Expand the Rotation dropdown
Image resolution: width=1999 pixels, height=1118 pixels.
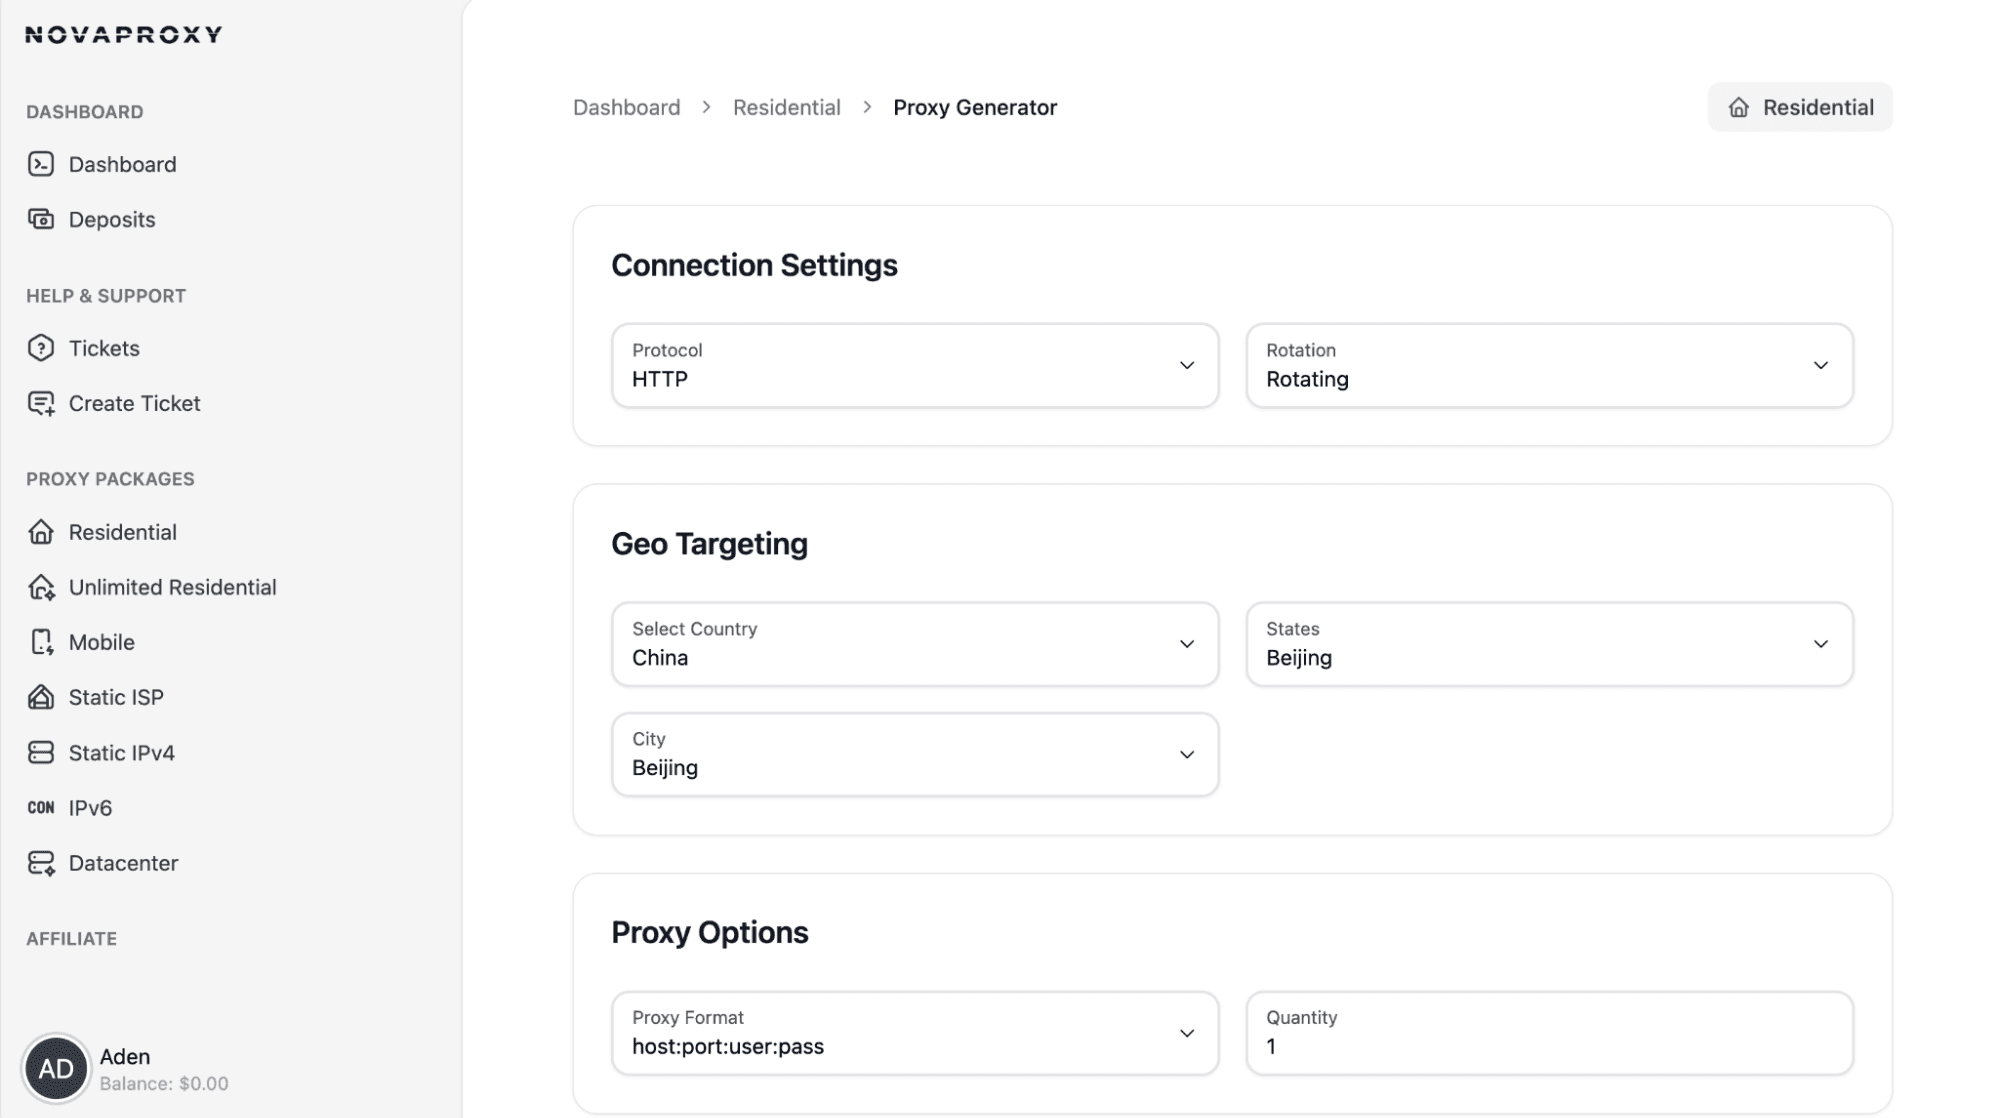(1549, 366)
